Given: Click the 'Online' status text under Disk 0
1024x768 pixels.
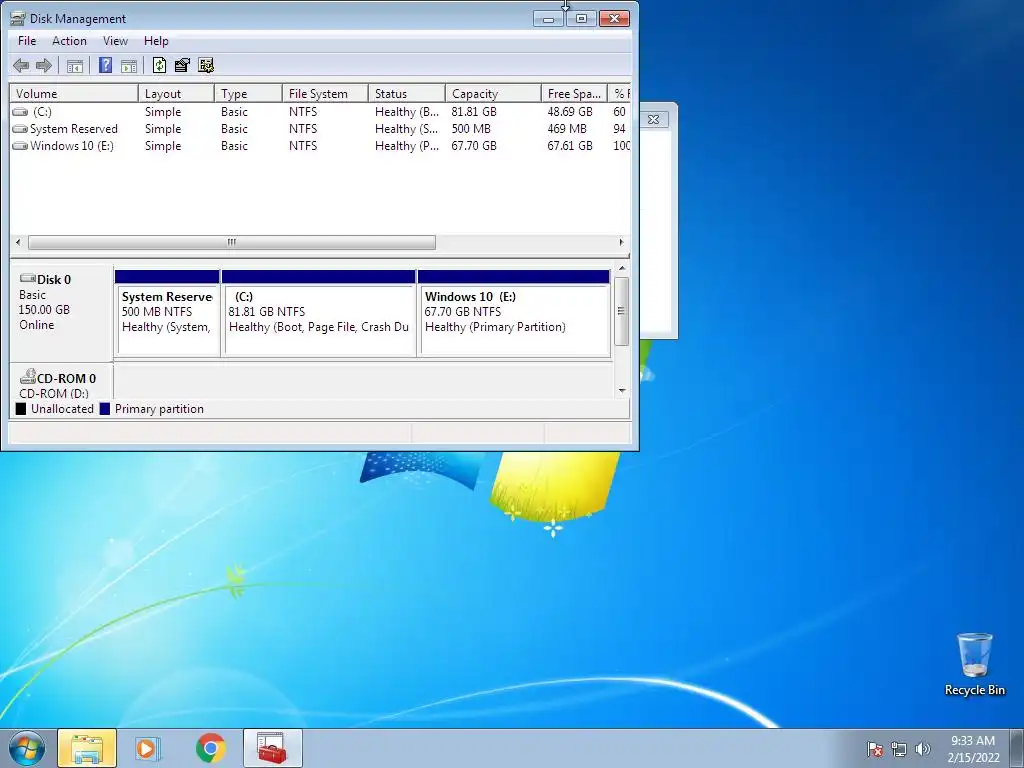Looking at the screenshot, I should tap(37, 325).
